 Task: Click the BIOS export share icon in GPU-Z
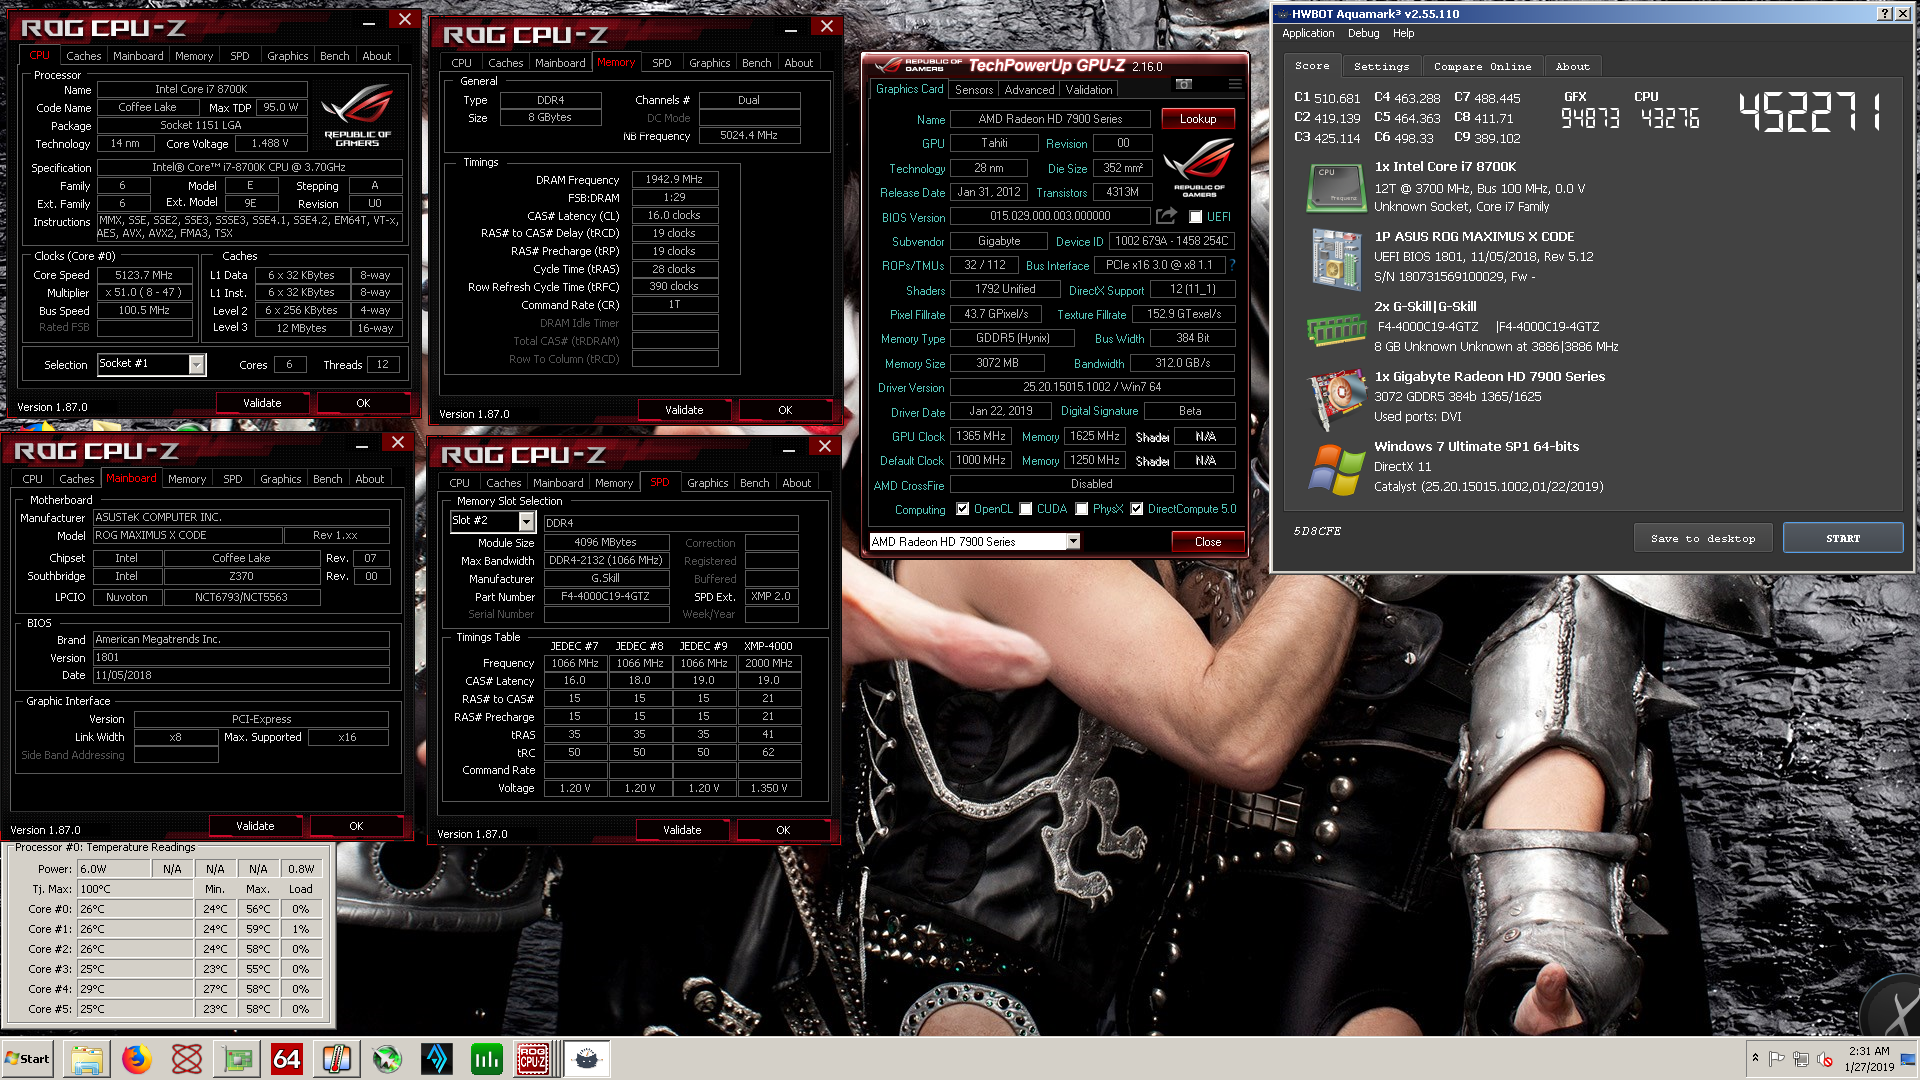(x=1166, y=216)
